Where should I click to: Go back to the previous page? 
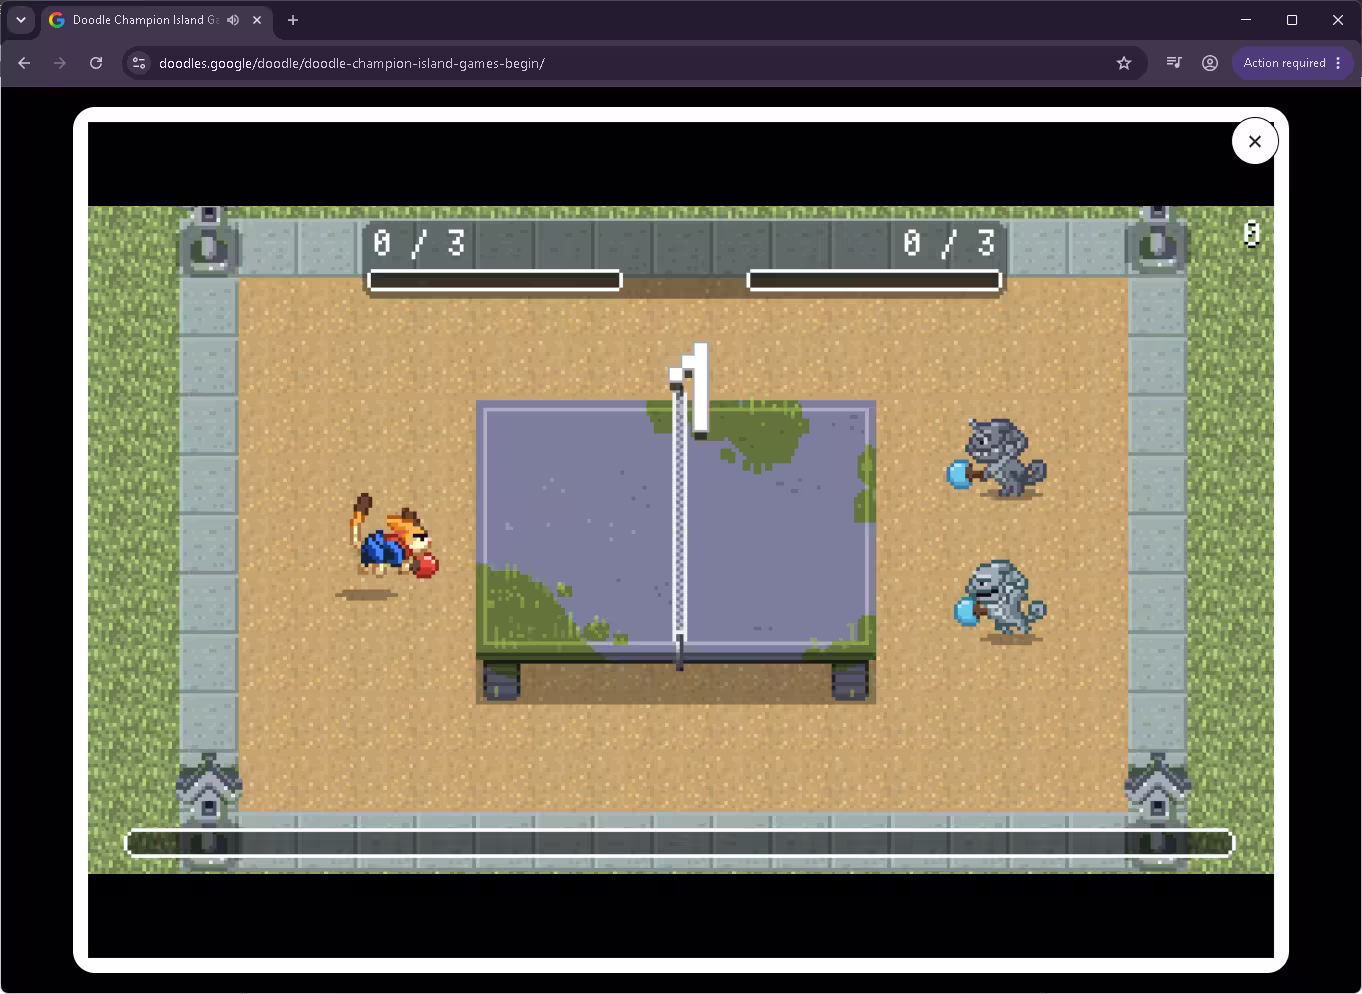tap(24, 63)
